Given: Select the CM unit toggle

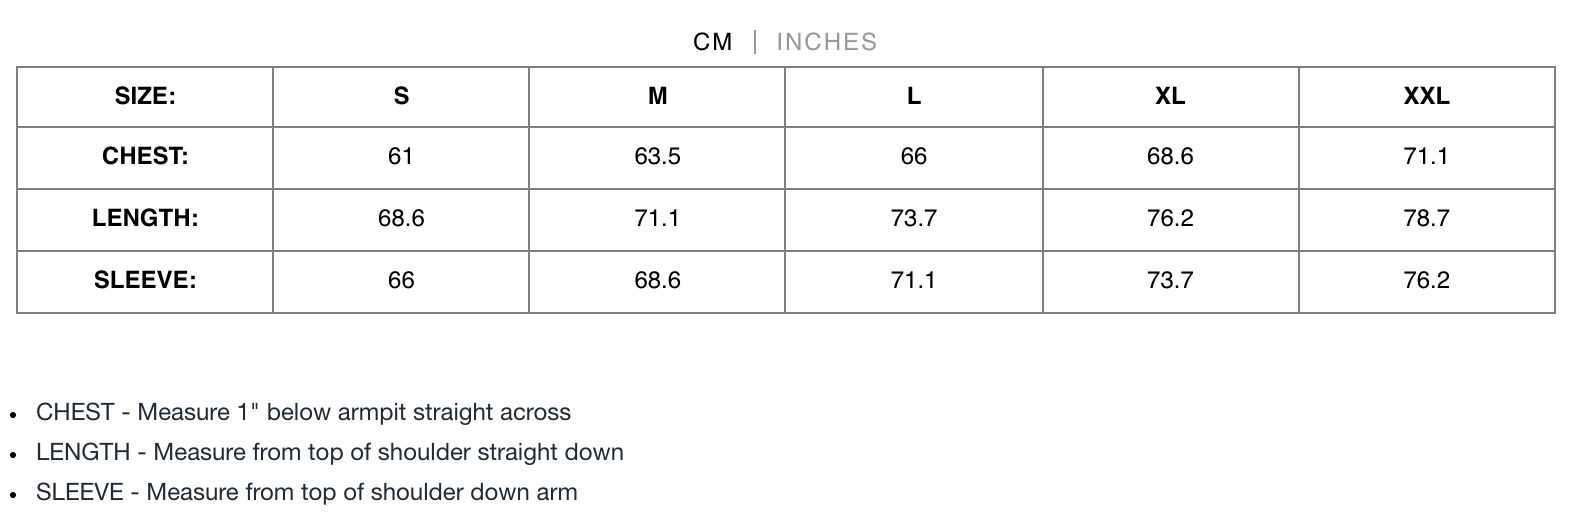Looking at the screenshot, I should point(712,42).
